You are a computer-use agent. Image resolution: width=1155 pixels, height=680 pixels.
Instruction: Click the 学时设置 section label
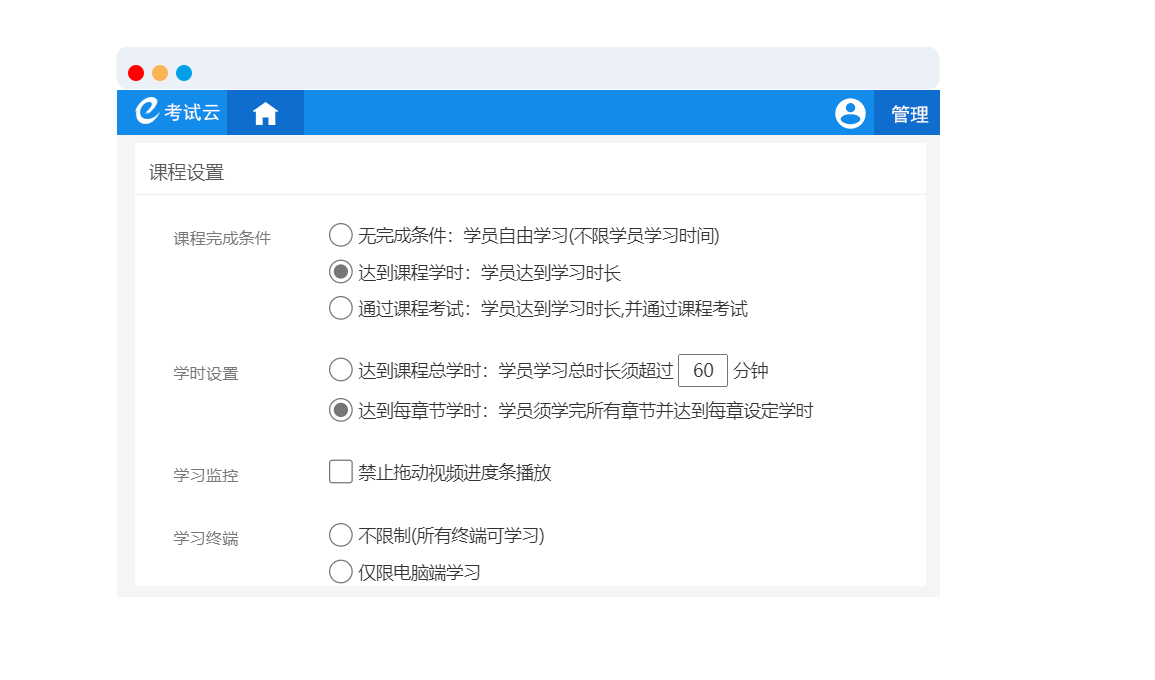tap(206, 373)
